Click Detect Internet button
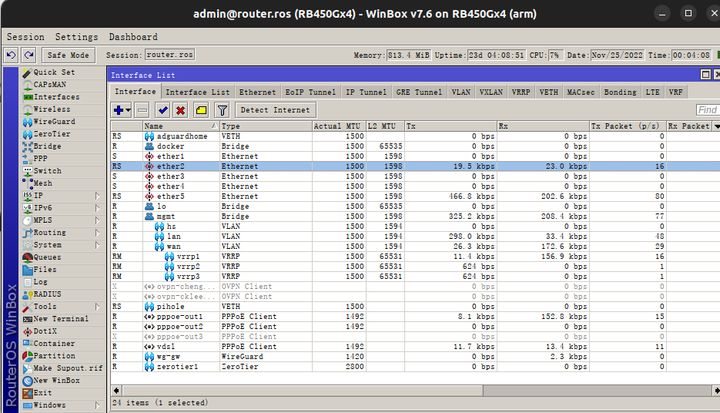 (275, 110)
